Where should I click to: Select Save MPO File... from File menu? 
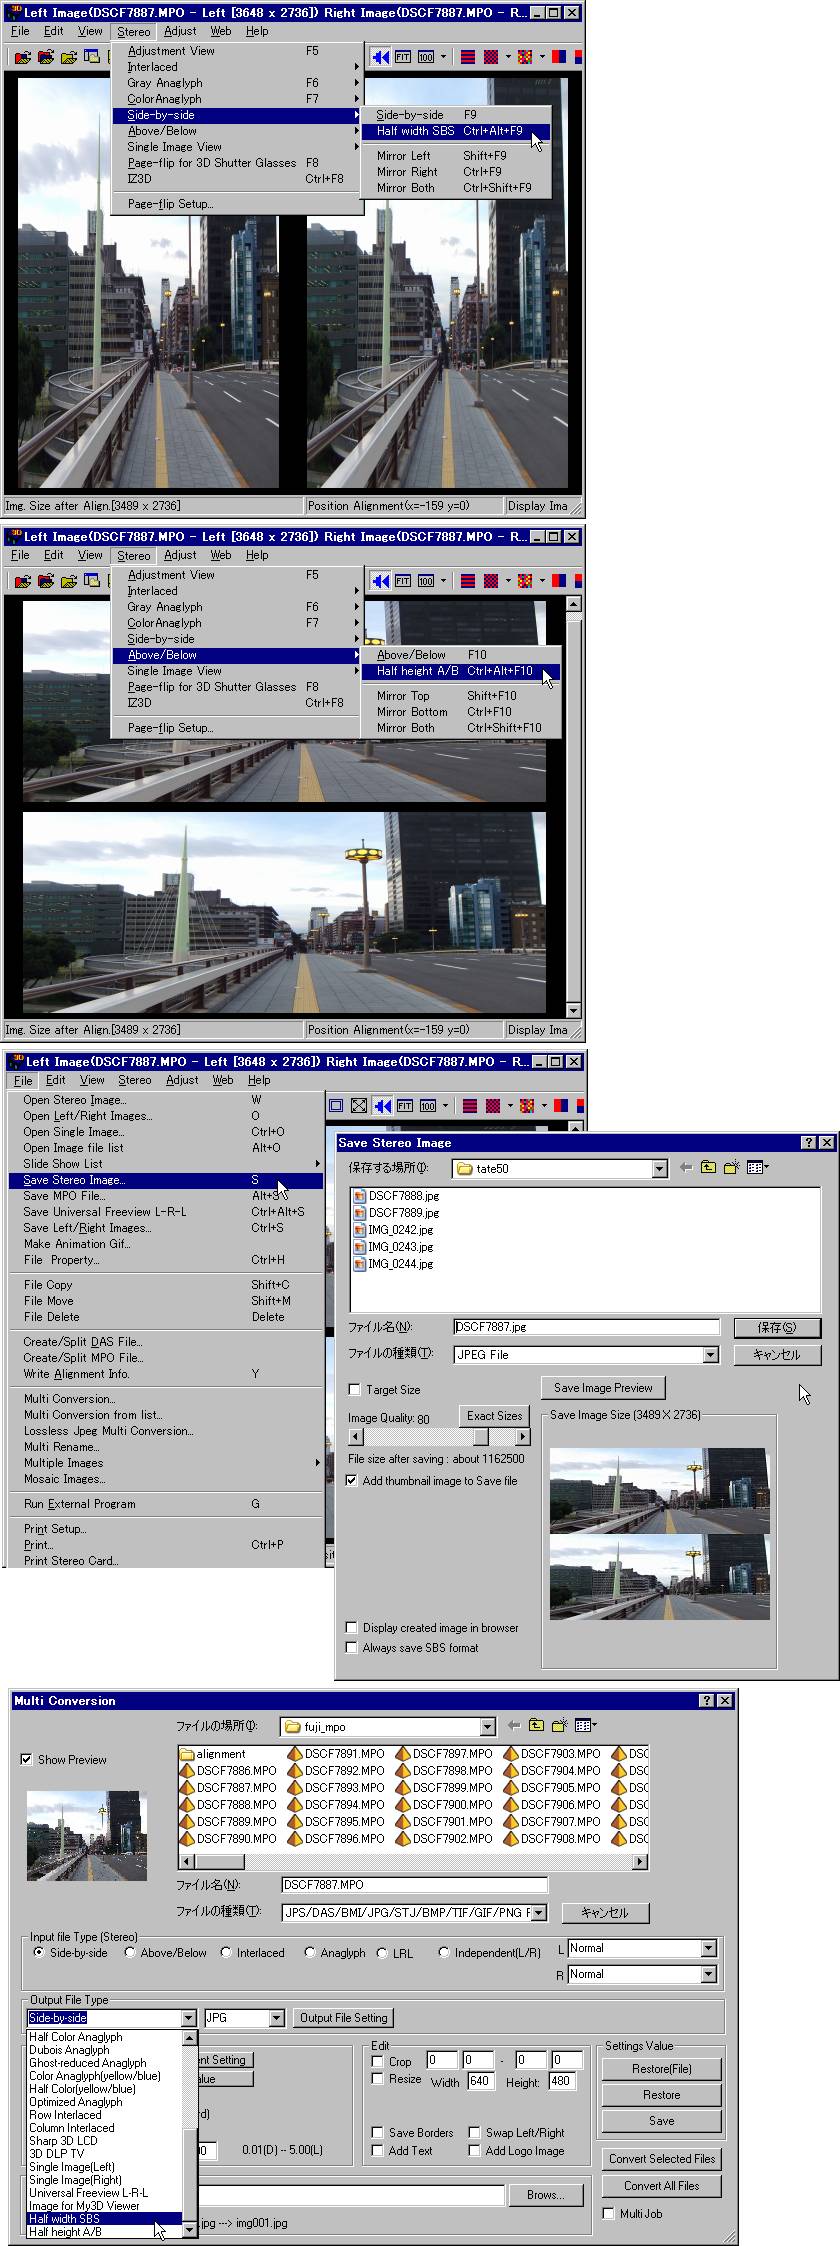166,1196
